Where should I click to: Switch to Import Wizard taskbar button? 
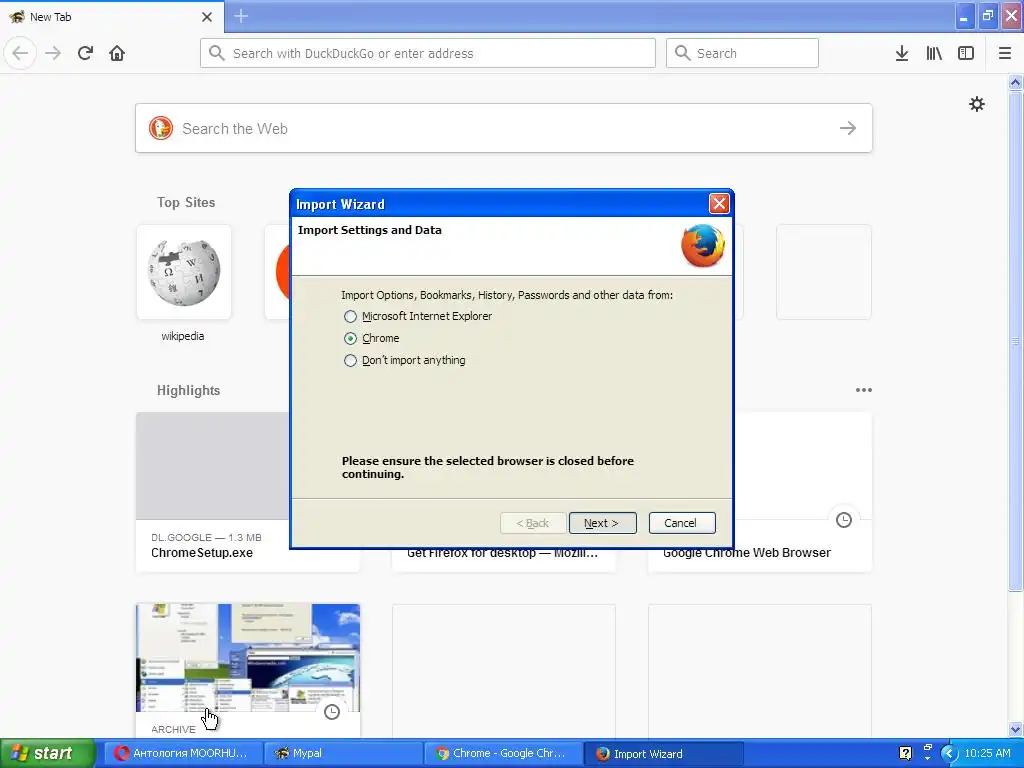click(663, 753)
